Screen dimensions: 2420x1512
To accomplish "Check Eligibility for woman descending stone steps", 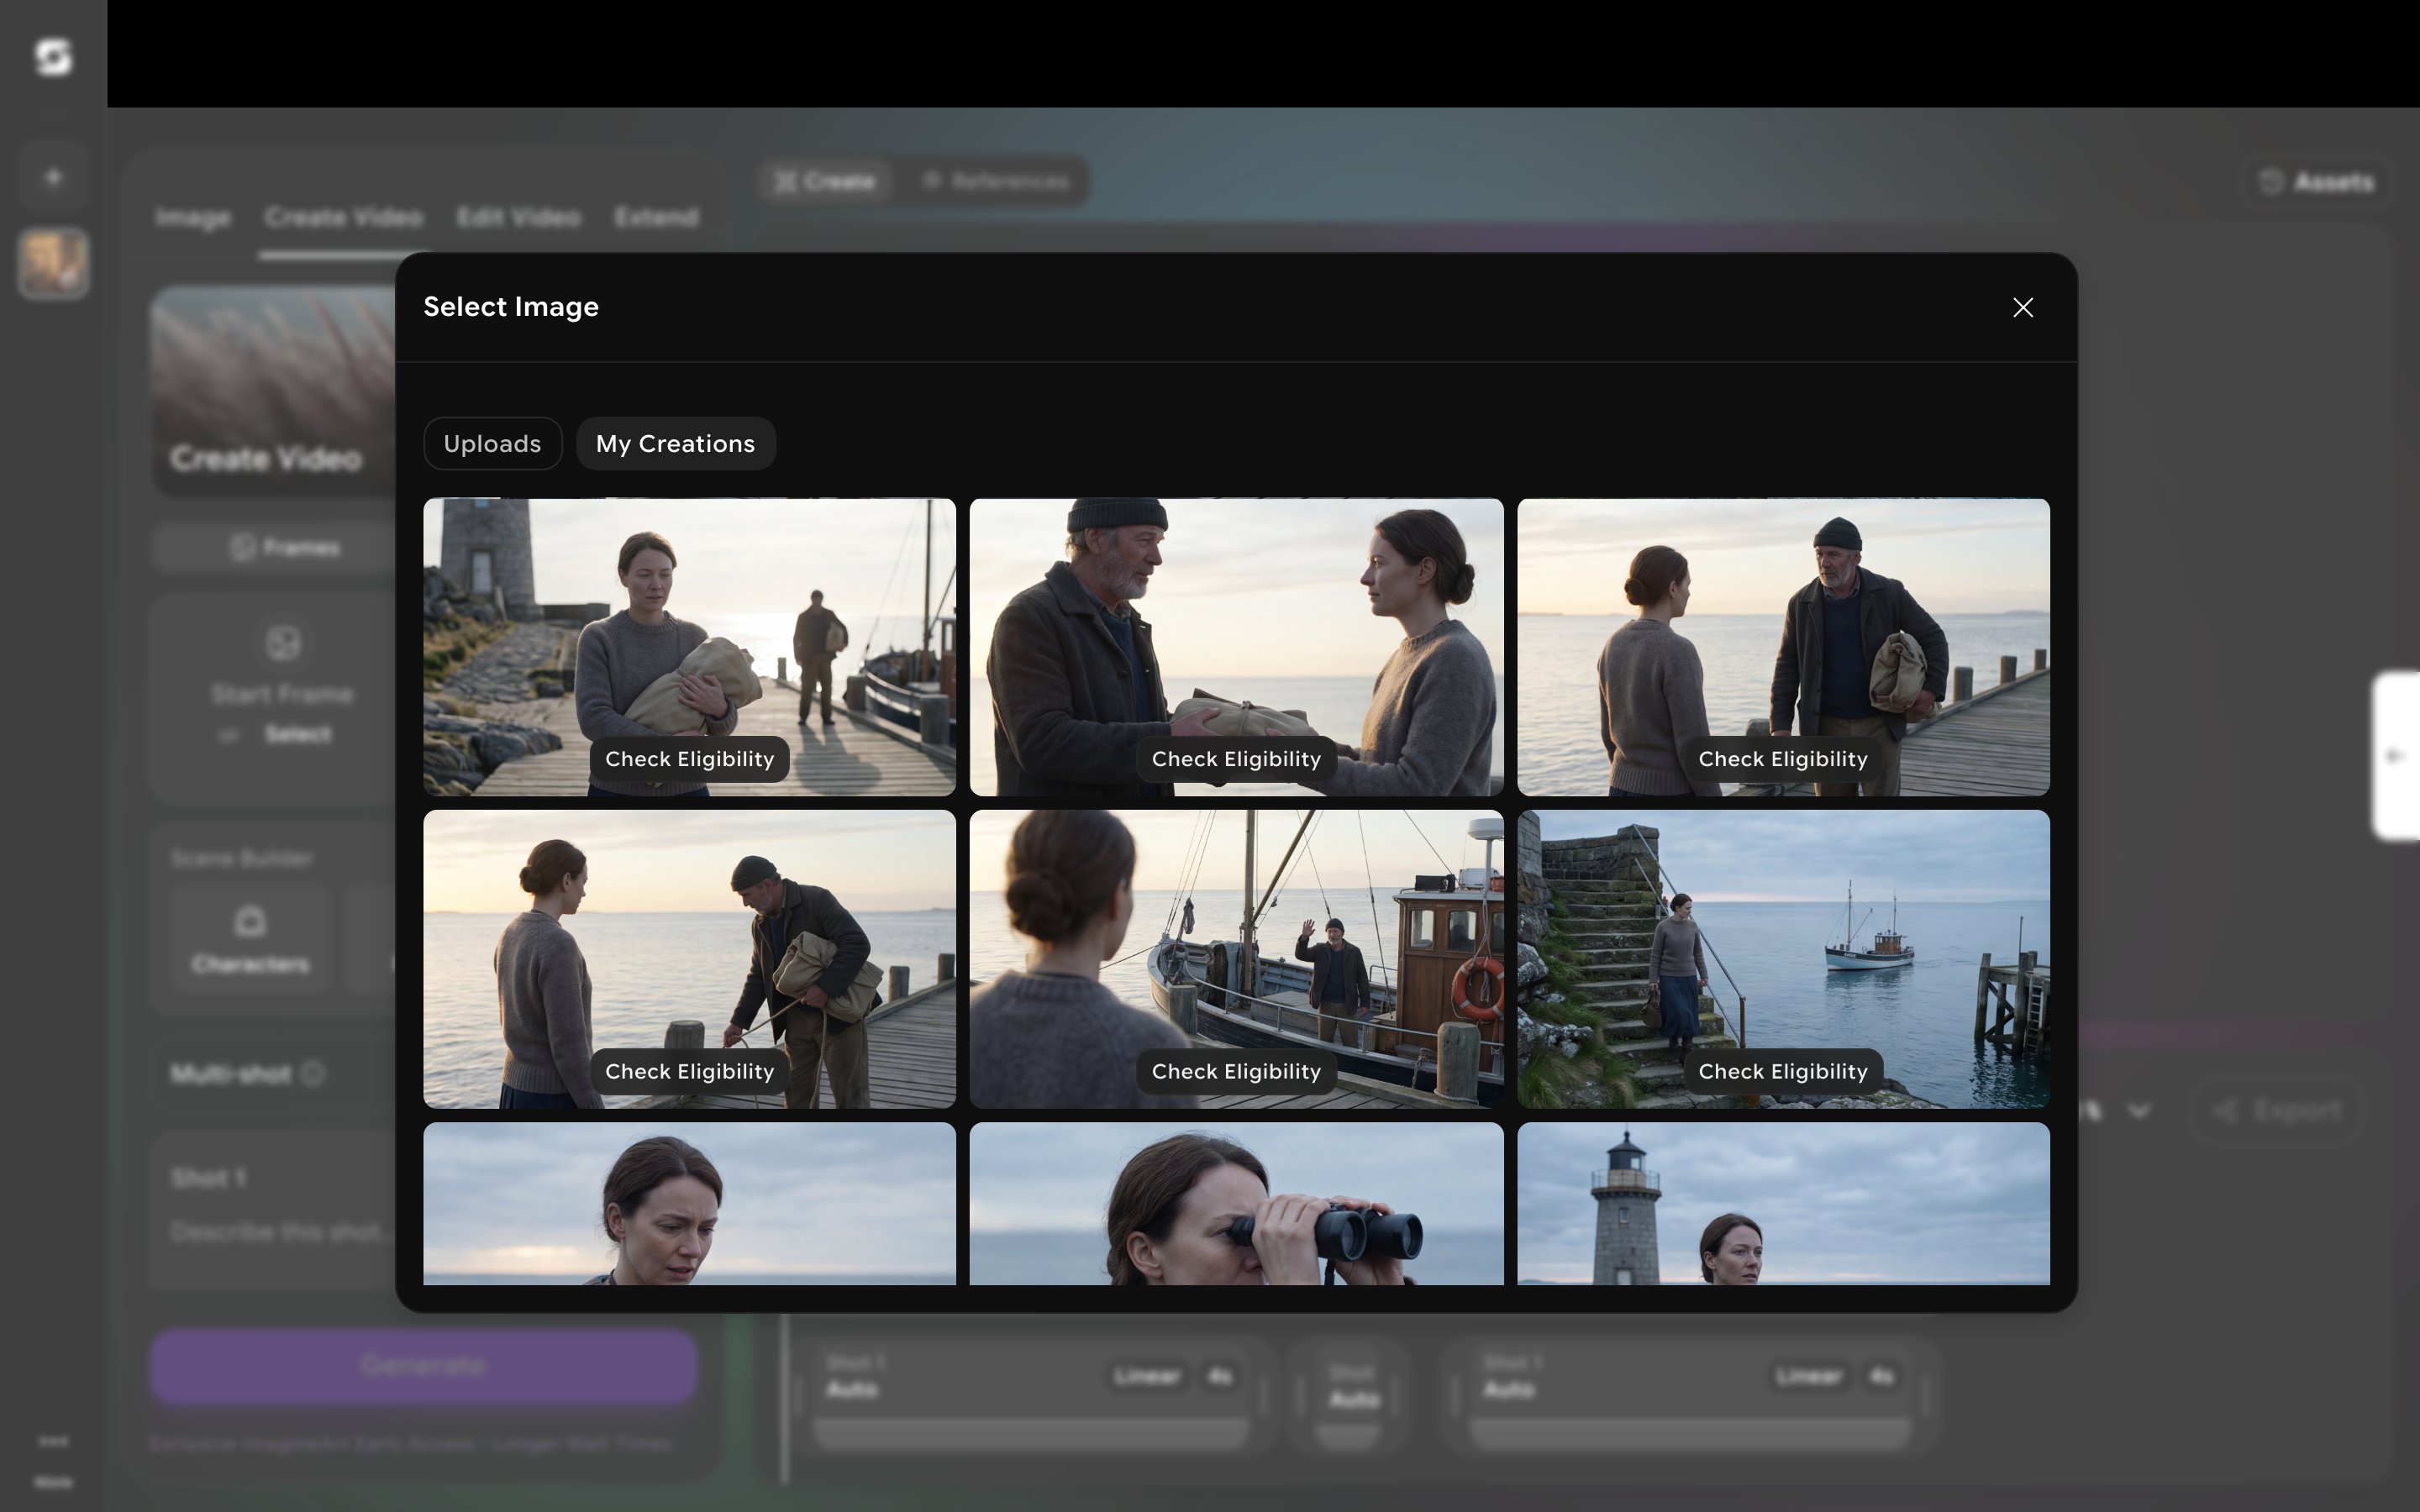I will pos(1783,1071).
